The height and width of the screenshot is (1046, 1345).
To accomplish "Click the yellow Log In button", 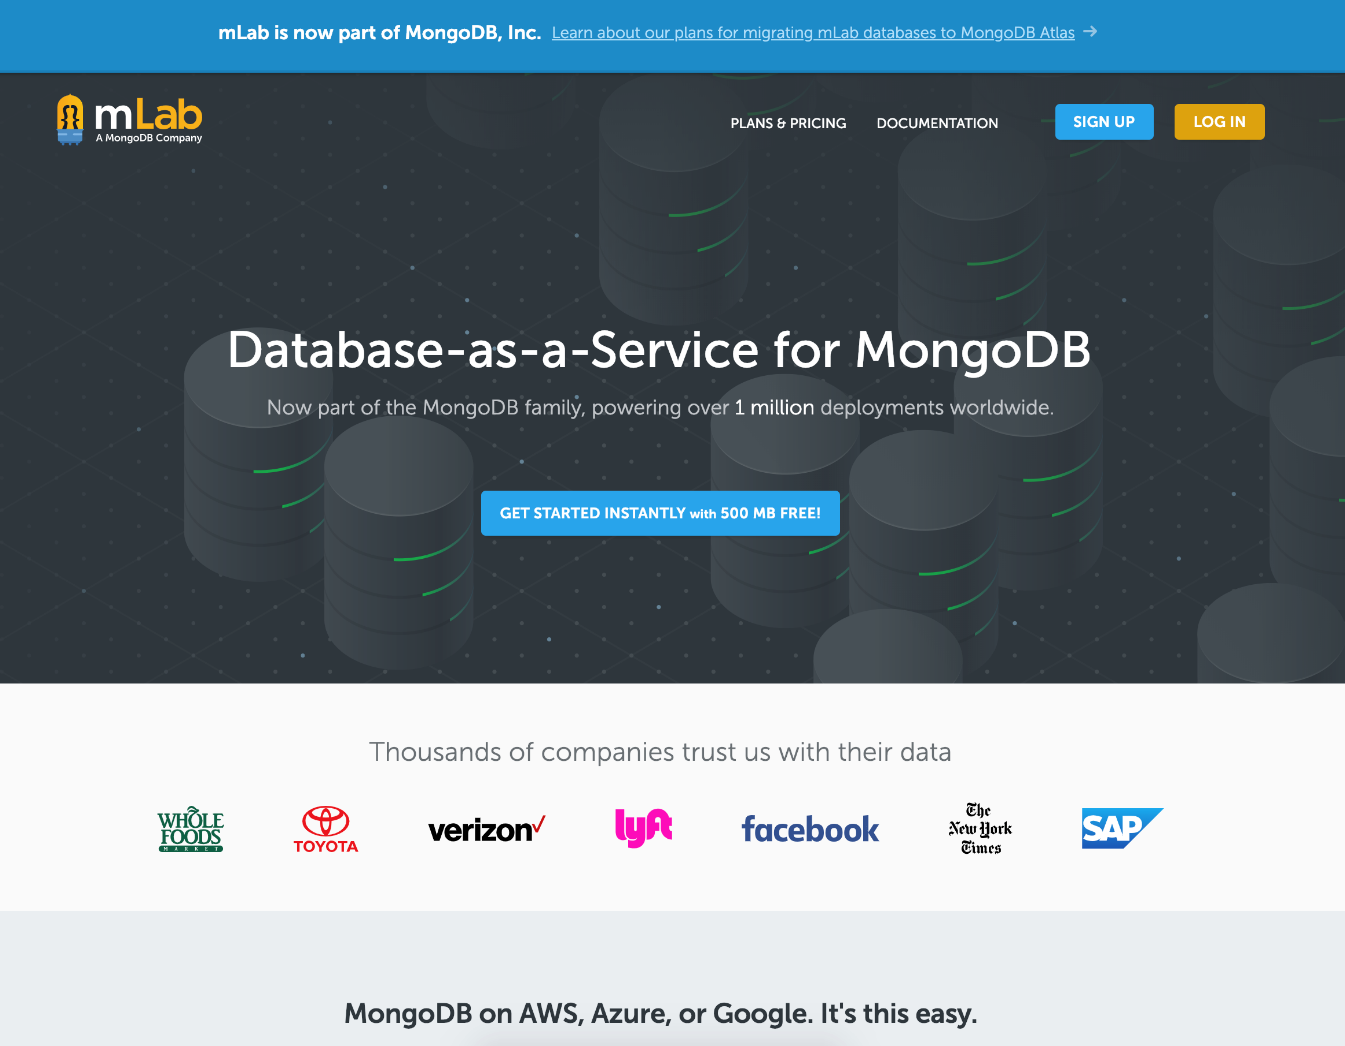I will 1219,122.
